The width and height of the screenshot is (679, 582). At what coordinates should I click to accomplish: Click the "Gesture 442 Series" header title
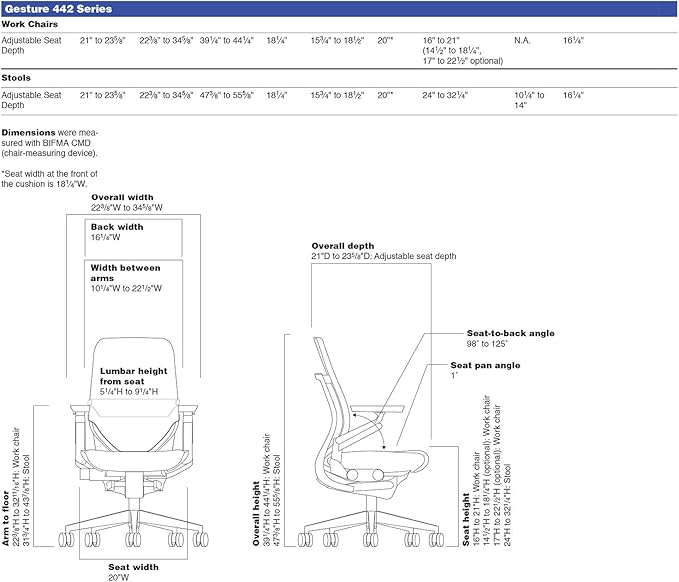58,9
